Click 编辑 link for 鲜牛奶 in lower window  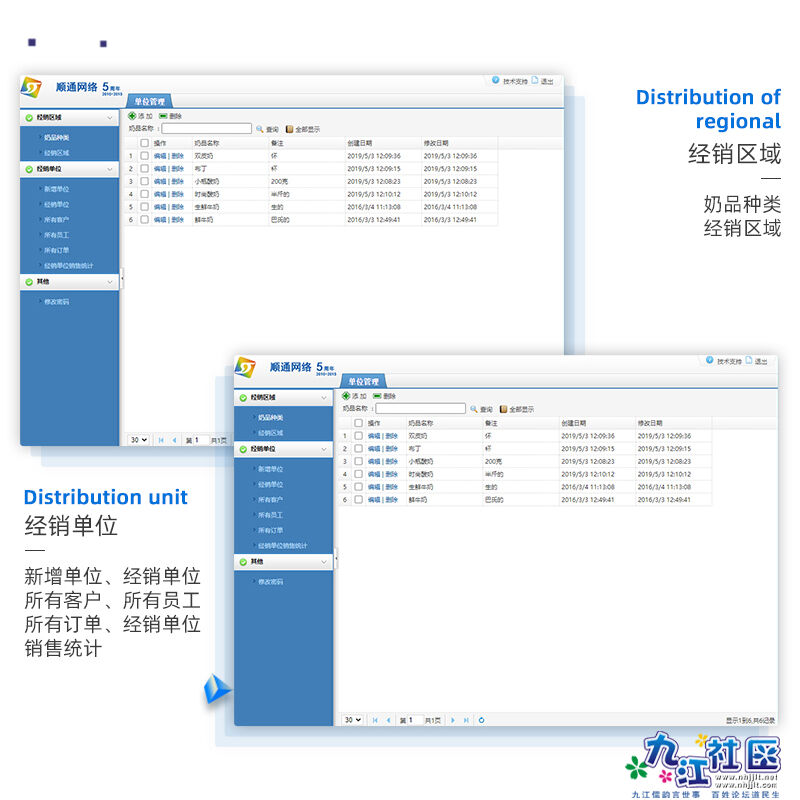point(374,499)
